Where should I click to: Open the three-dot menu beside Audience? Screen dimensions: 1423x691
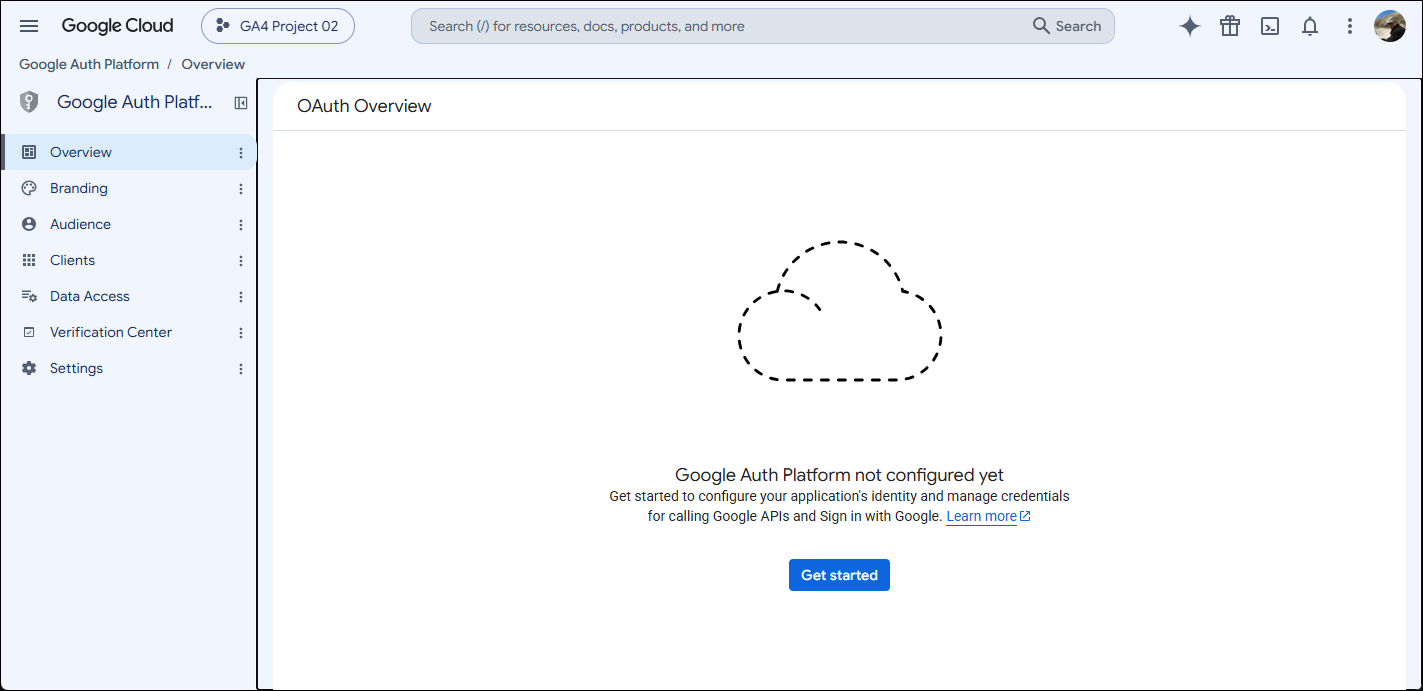(x=241, y=225)
